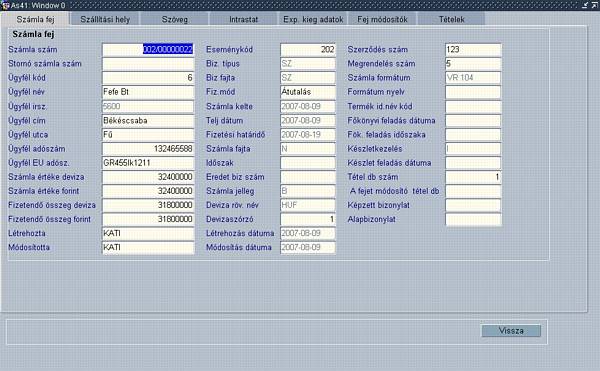Click the Alapbizonylat field
Screen dimensions: 600x371
click(473, 219)
